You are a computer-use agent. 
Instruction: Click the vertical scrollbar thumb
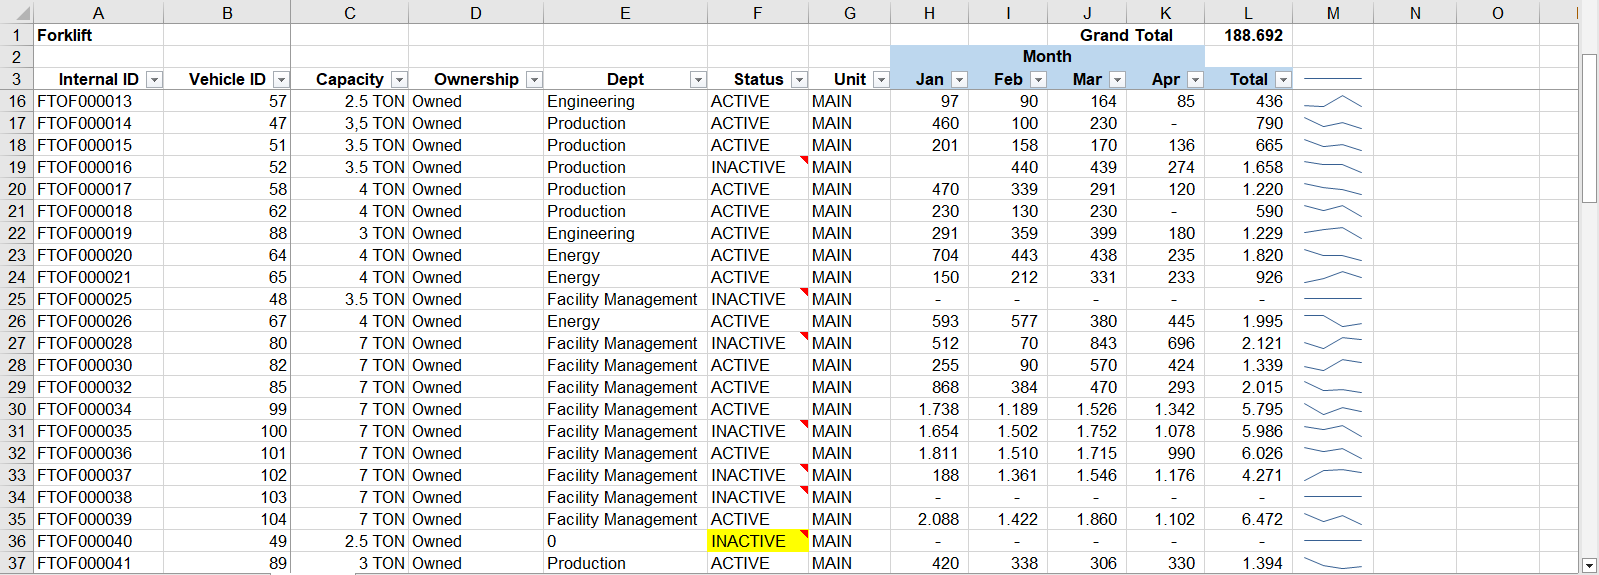[x=1589, y=128]
